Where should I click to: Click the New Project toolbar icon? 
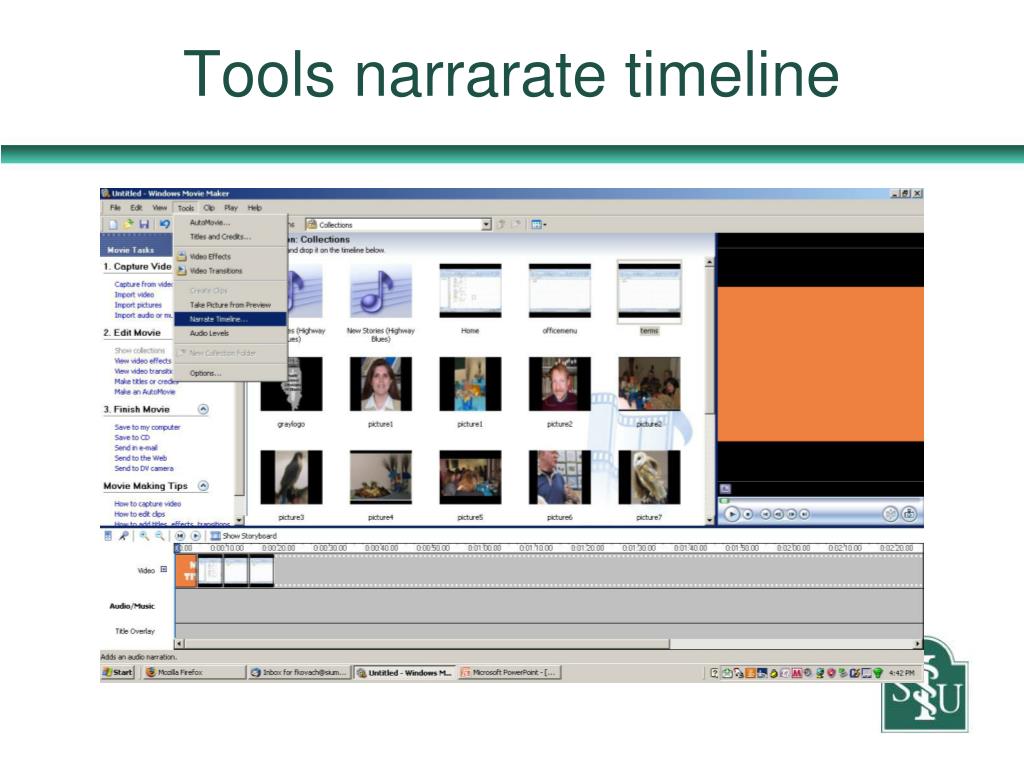113,224
